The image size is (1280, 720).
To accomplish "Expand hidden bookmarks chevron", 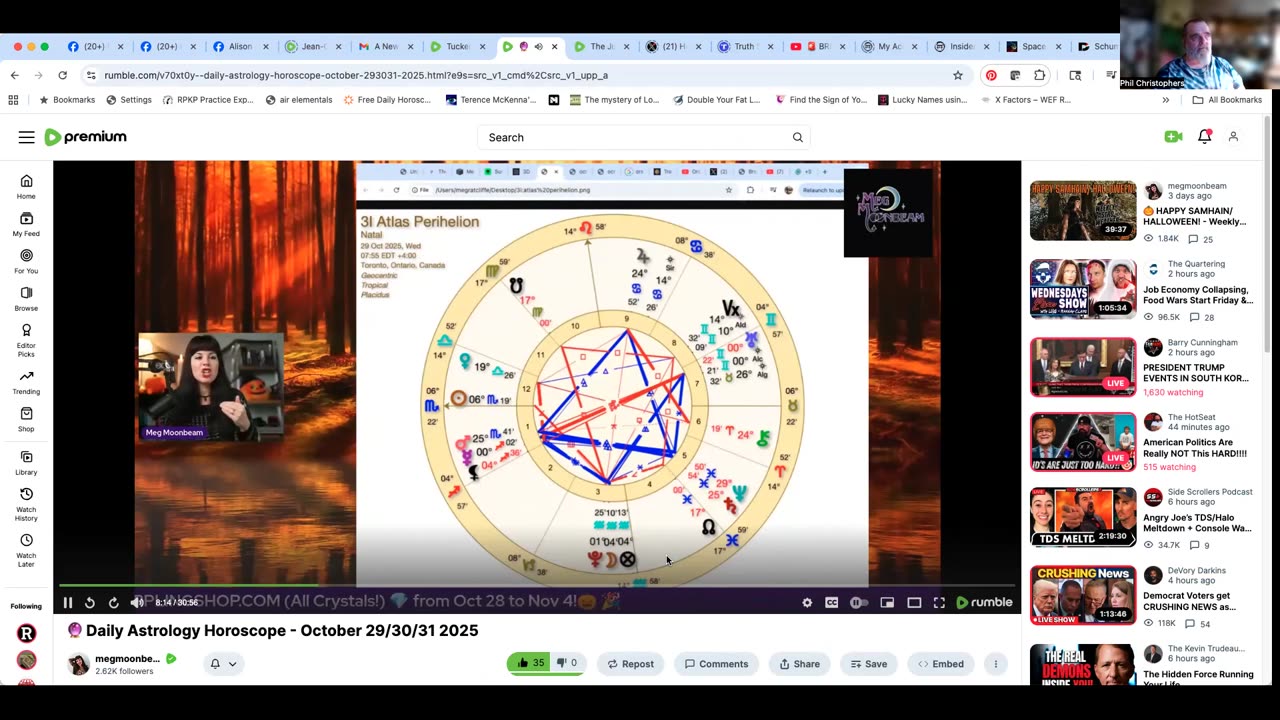I will point(1165,100).
